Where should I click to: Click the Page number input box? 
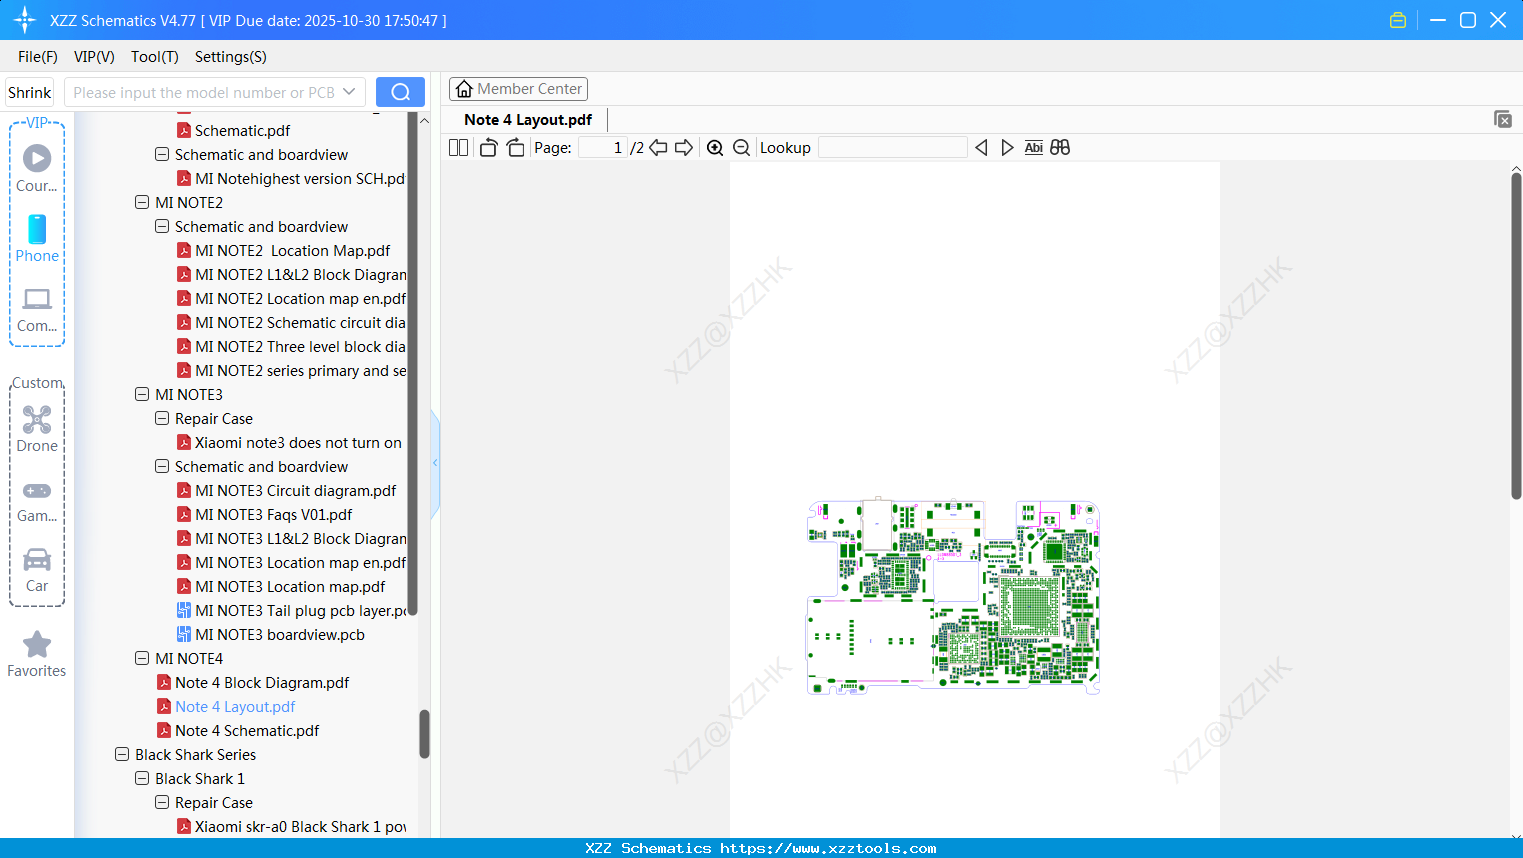(603, 148)
